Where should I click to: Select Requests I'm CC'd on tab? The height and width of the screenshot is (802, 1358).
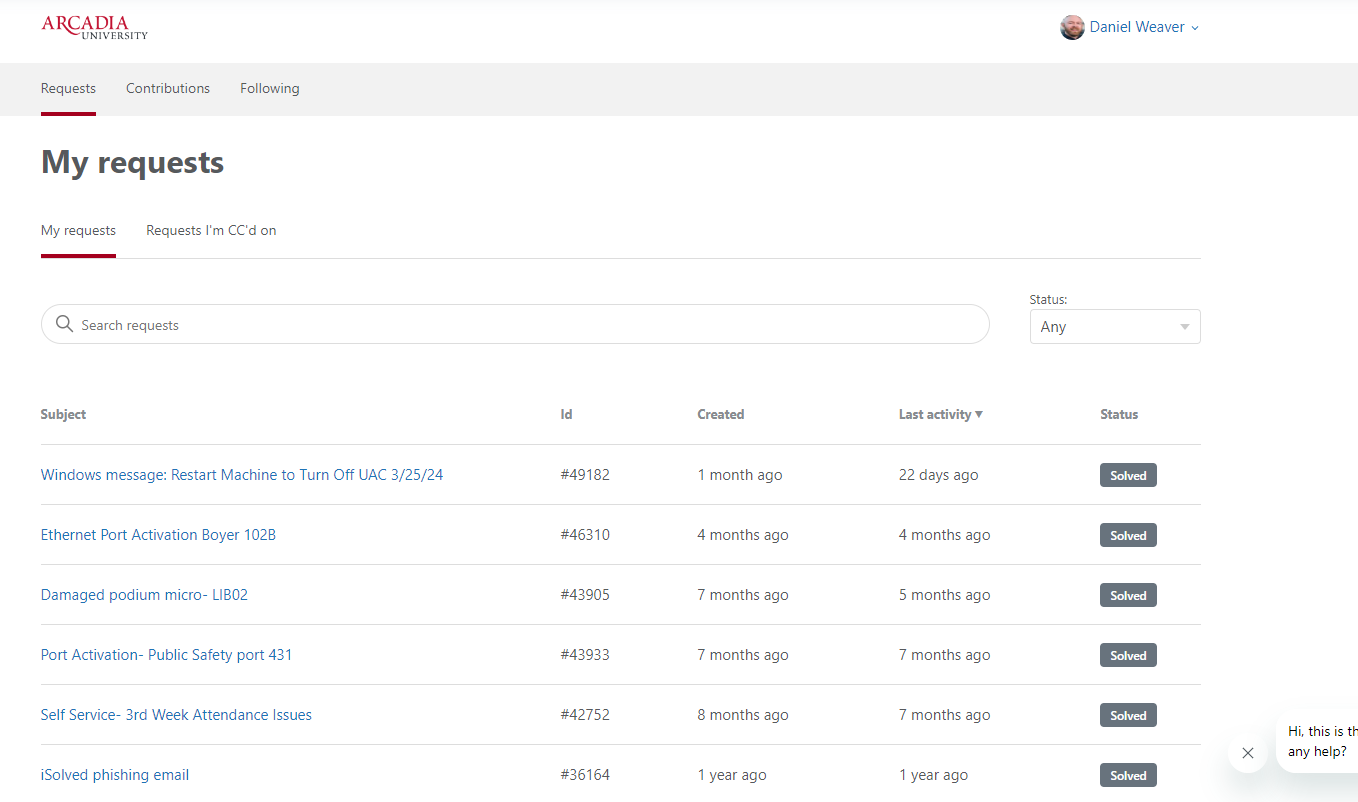coord(211,230)
